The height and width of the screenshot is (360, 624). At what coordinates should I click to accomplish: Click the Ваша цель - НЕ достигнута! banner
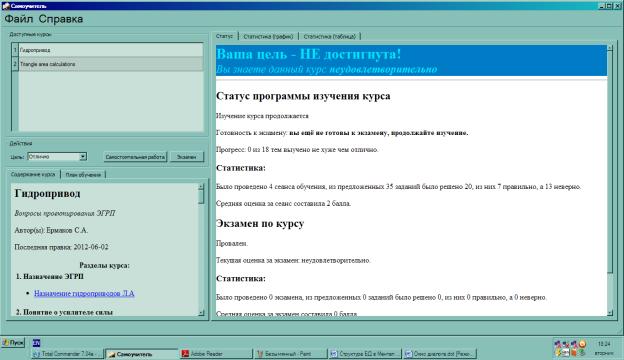(x=308, y=54)
